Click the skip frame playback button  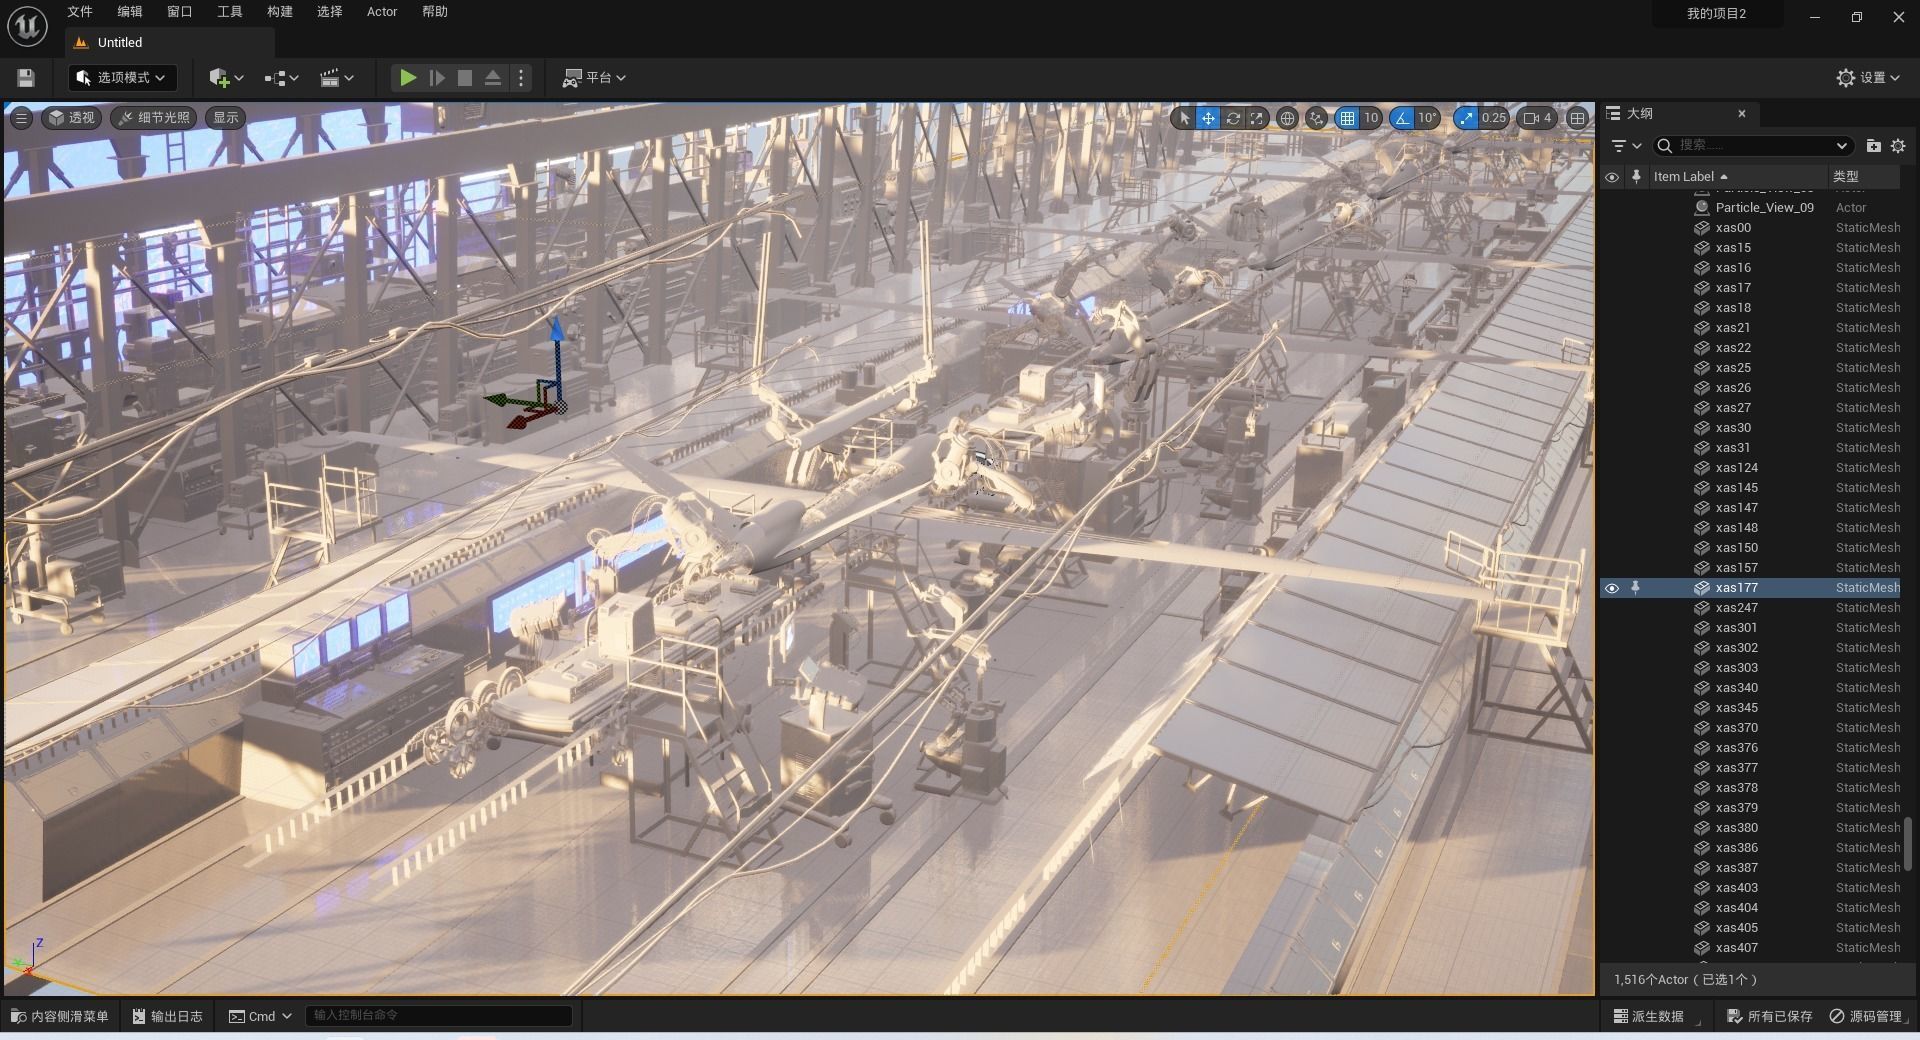tap(437, 78)
